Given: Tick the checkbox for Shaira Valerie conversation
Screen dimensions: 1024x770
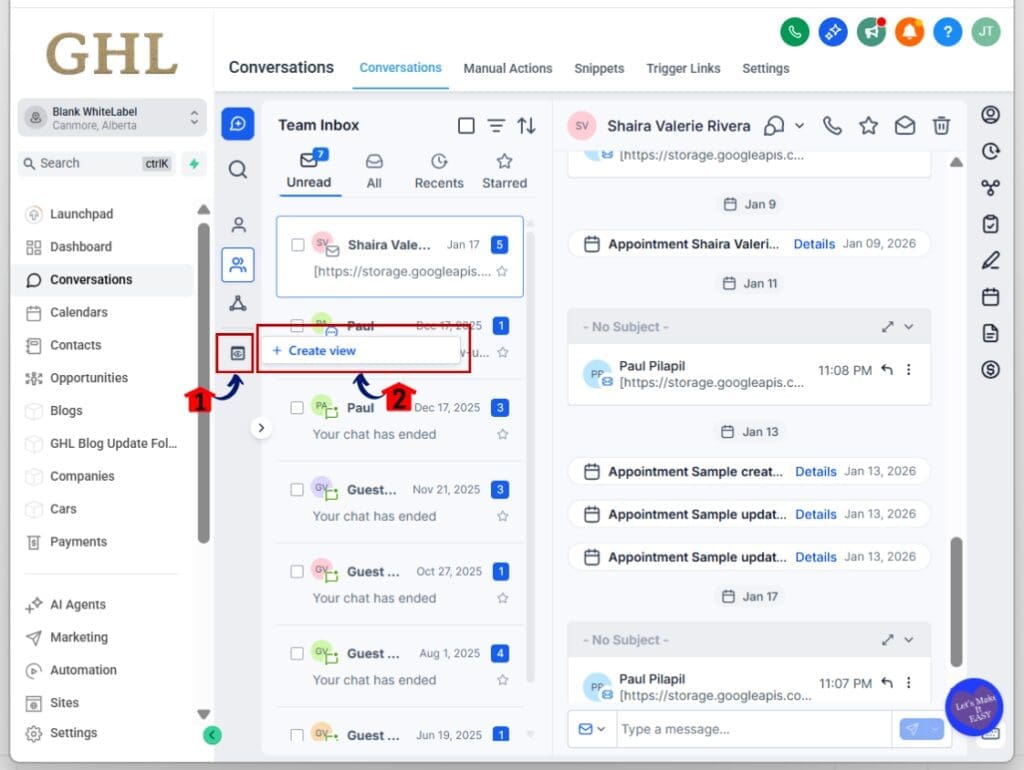Looking at the screenshot, I should pyautogui.click(x=297, y=245).
